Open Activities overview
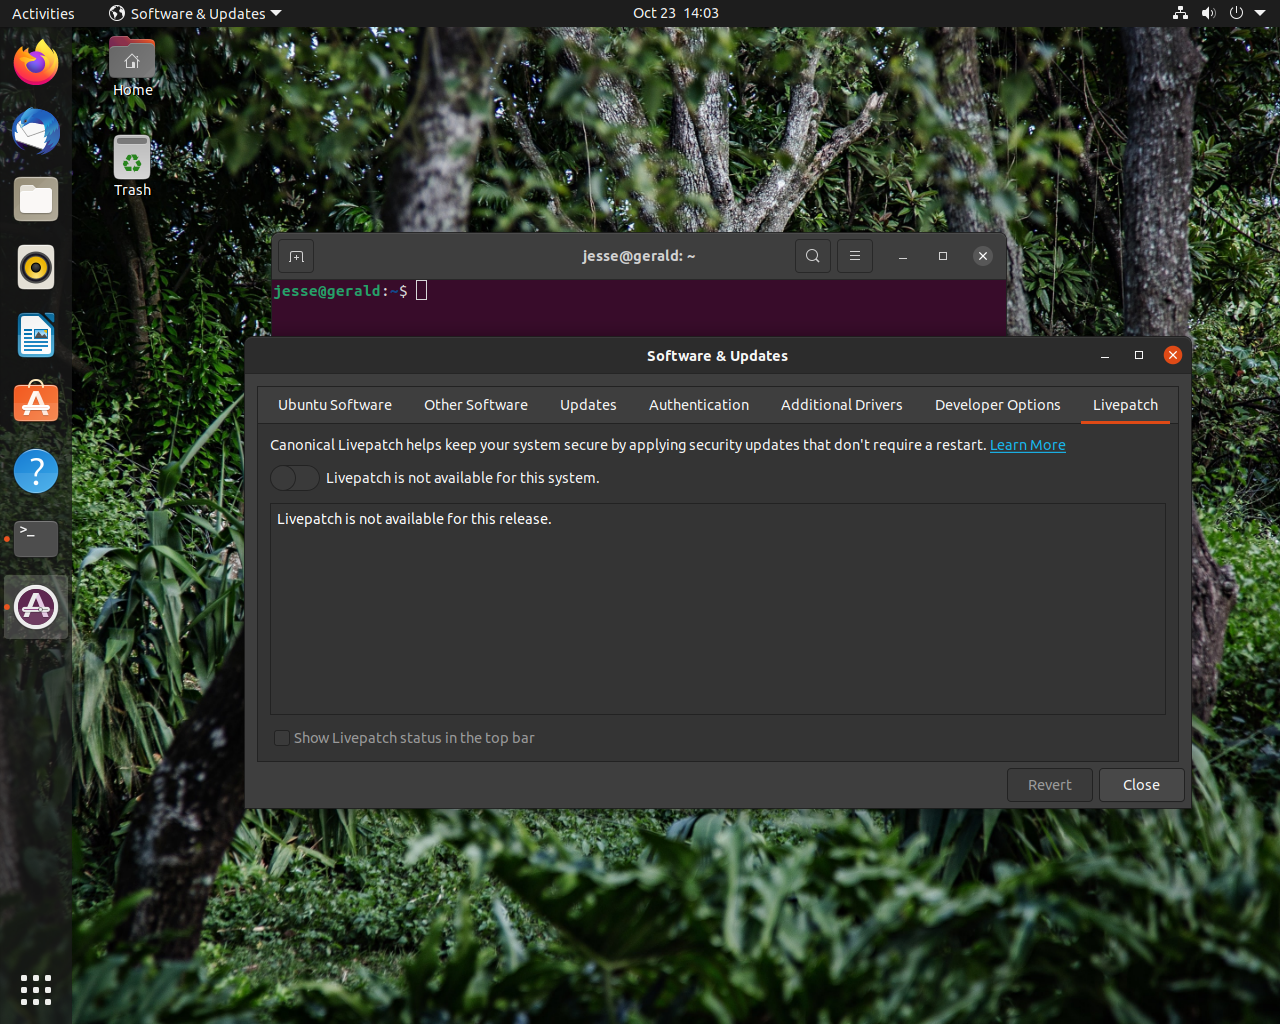The height and width of the screenshot is (1024, 1280). point(43,13)
